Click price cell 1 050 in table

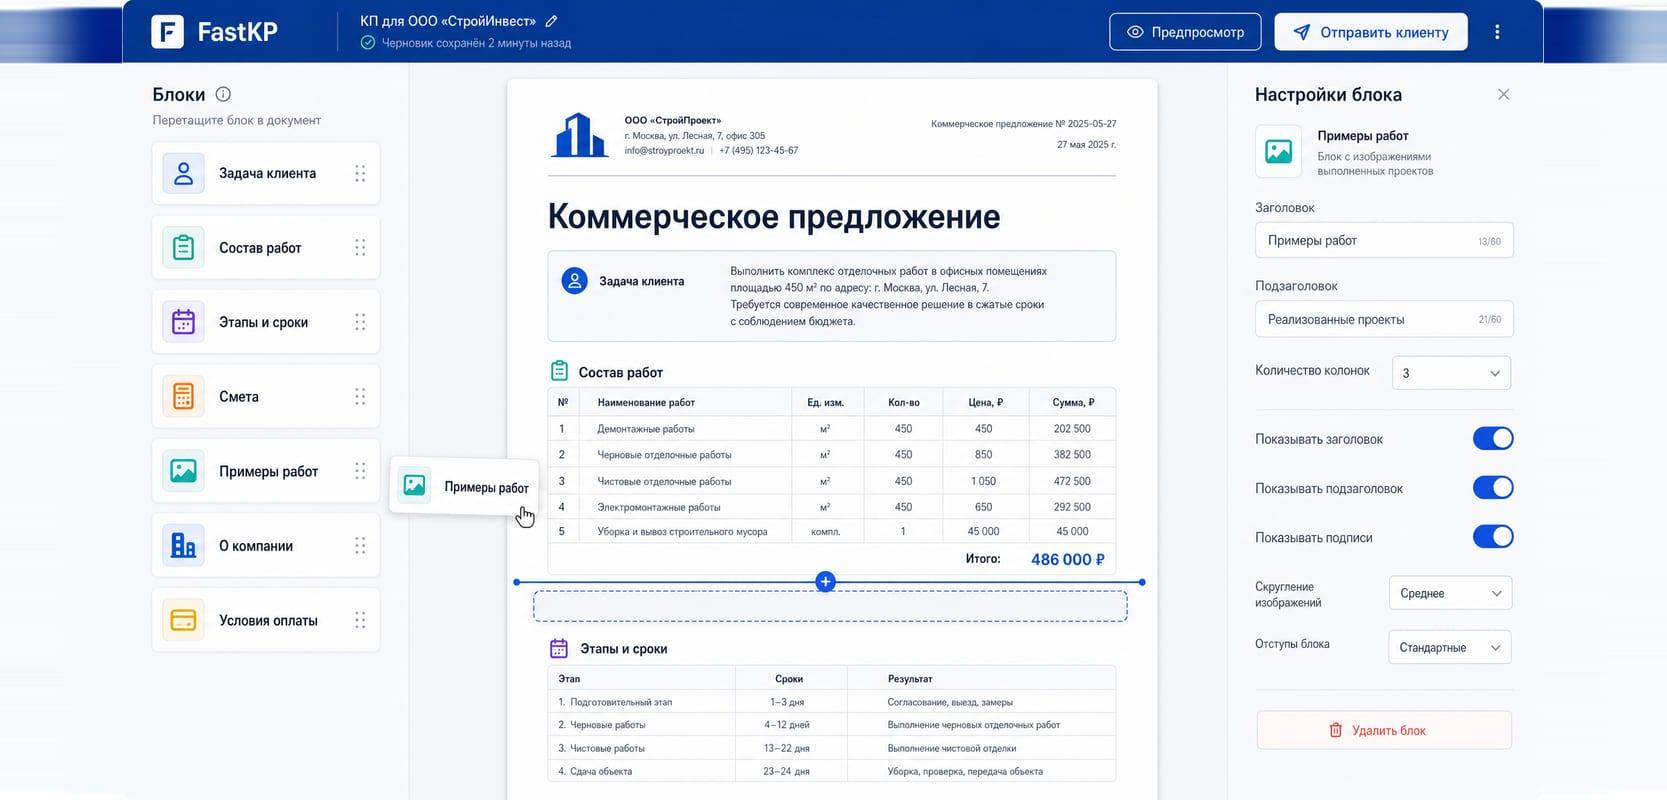983,481
